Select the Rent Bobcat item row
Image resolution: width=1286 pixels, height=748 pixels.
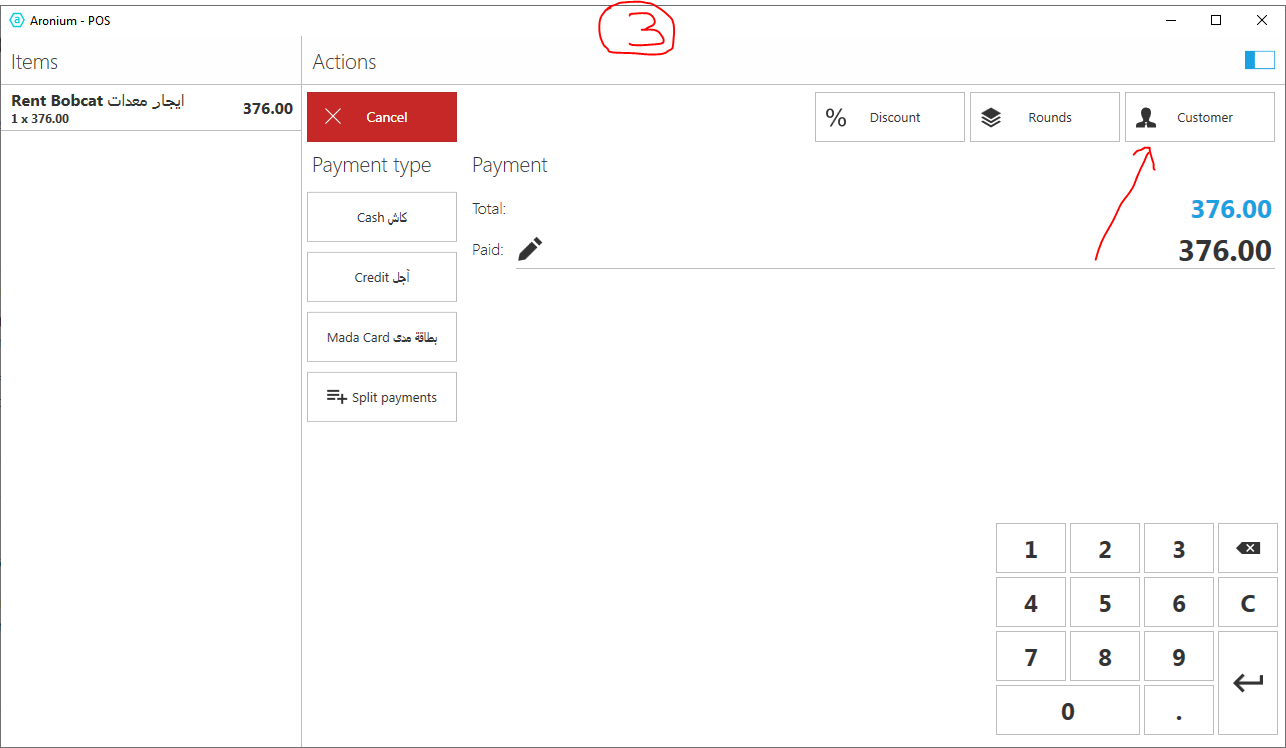click(x=150, y=108)
